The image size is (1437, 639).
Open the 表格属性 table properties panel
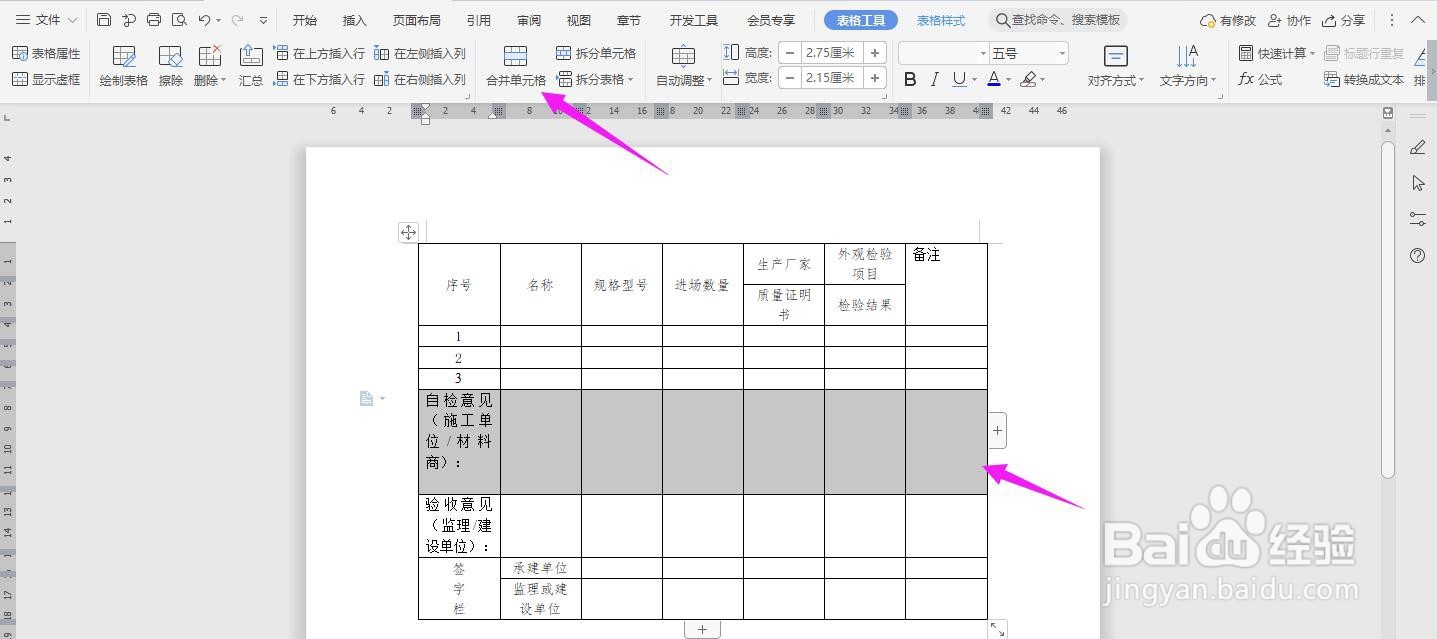click(x=46, y=53)
